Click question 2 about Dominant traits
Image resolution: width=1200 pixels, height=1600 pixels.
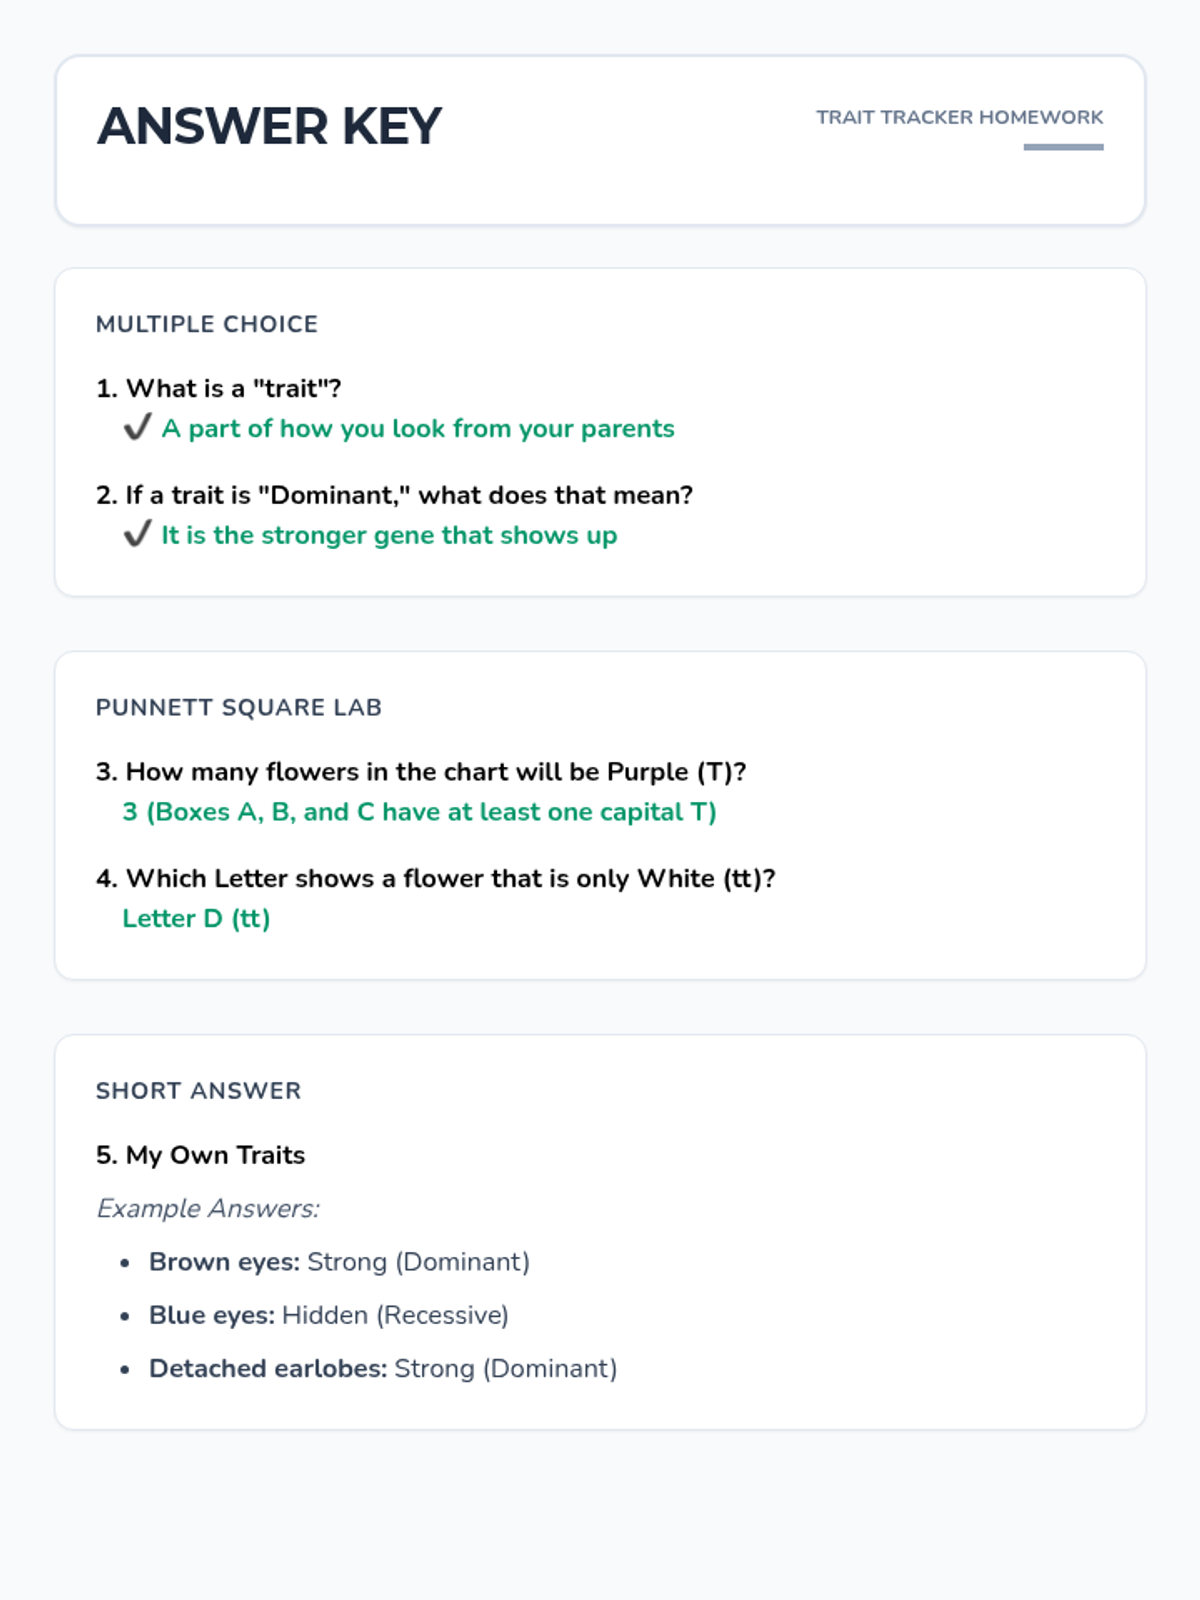click(x=395, y=495)
